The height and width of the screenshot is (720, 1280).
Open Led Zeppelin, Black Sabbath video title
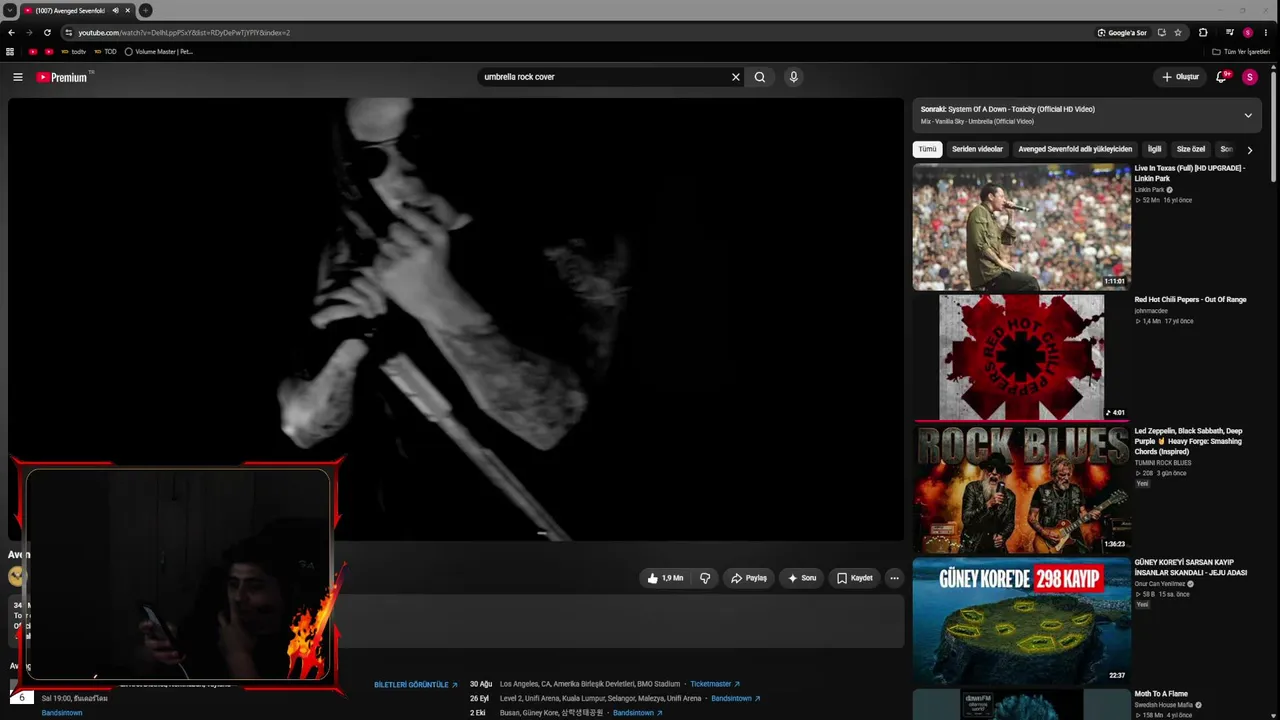pyautogui.click(x=1189, y=441)
